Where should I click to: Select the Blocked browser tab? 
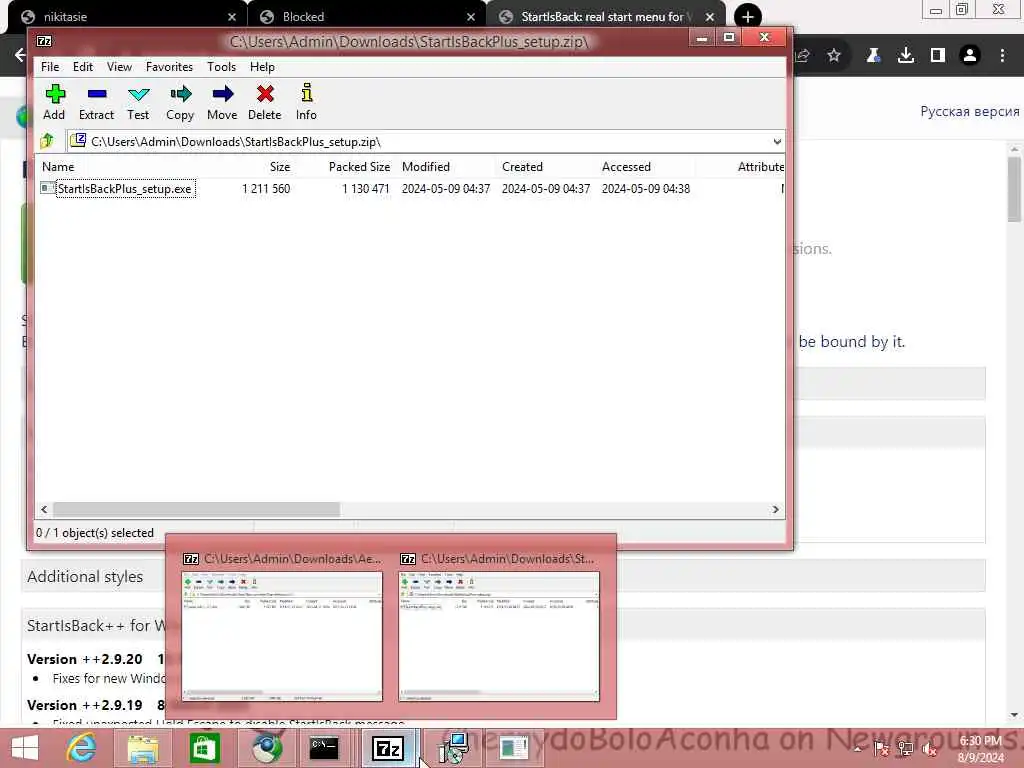[366, 17]
